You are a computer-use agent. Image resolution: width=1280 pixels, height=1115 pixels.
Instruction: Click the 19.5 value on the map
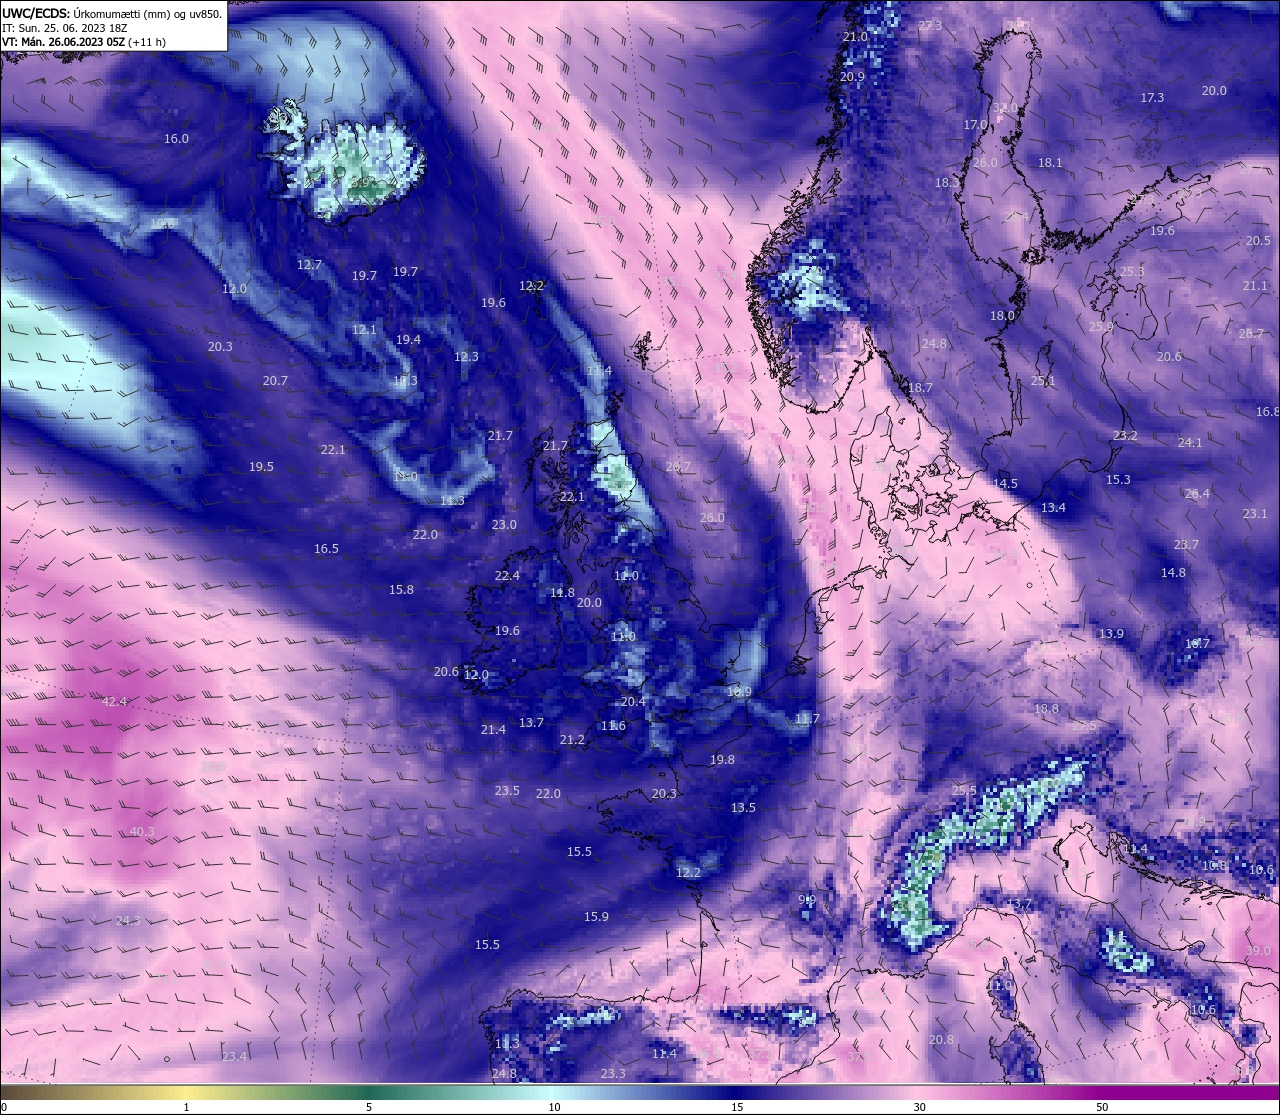point(262,467)
